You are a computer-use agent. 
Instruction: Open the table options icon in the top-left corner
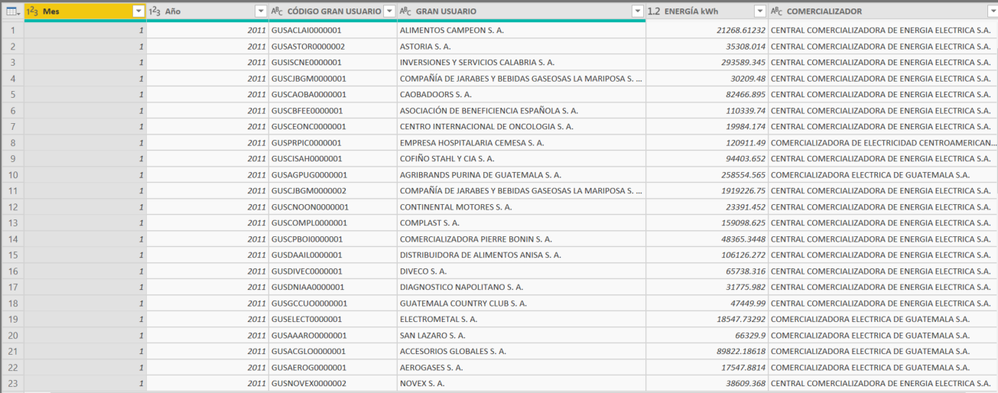coord(11,11)
